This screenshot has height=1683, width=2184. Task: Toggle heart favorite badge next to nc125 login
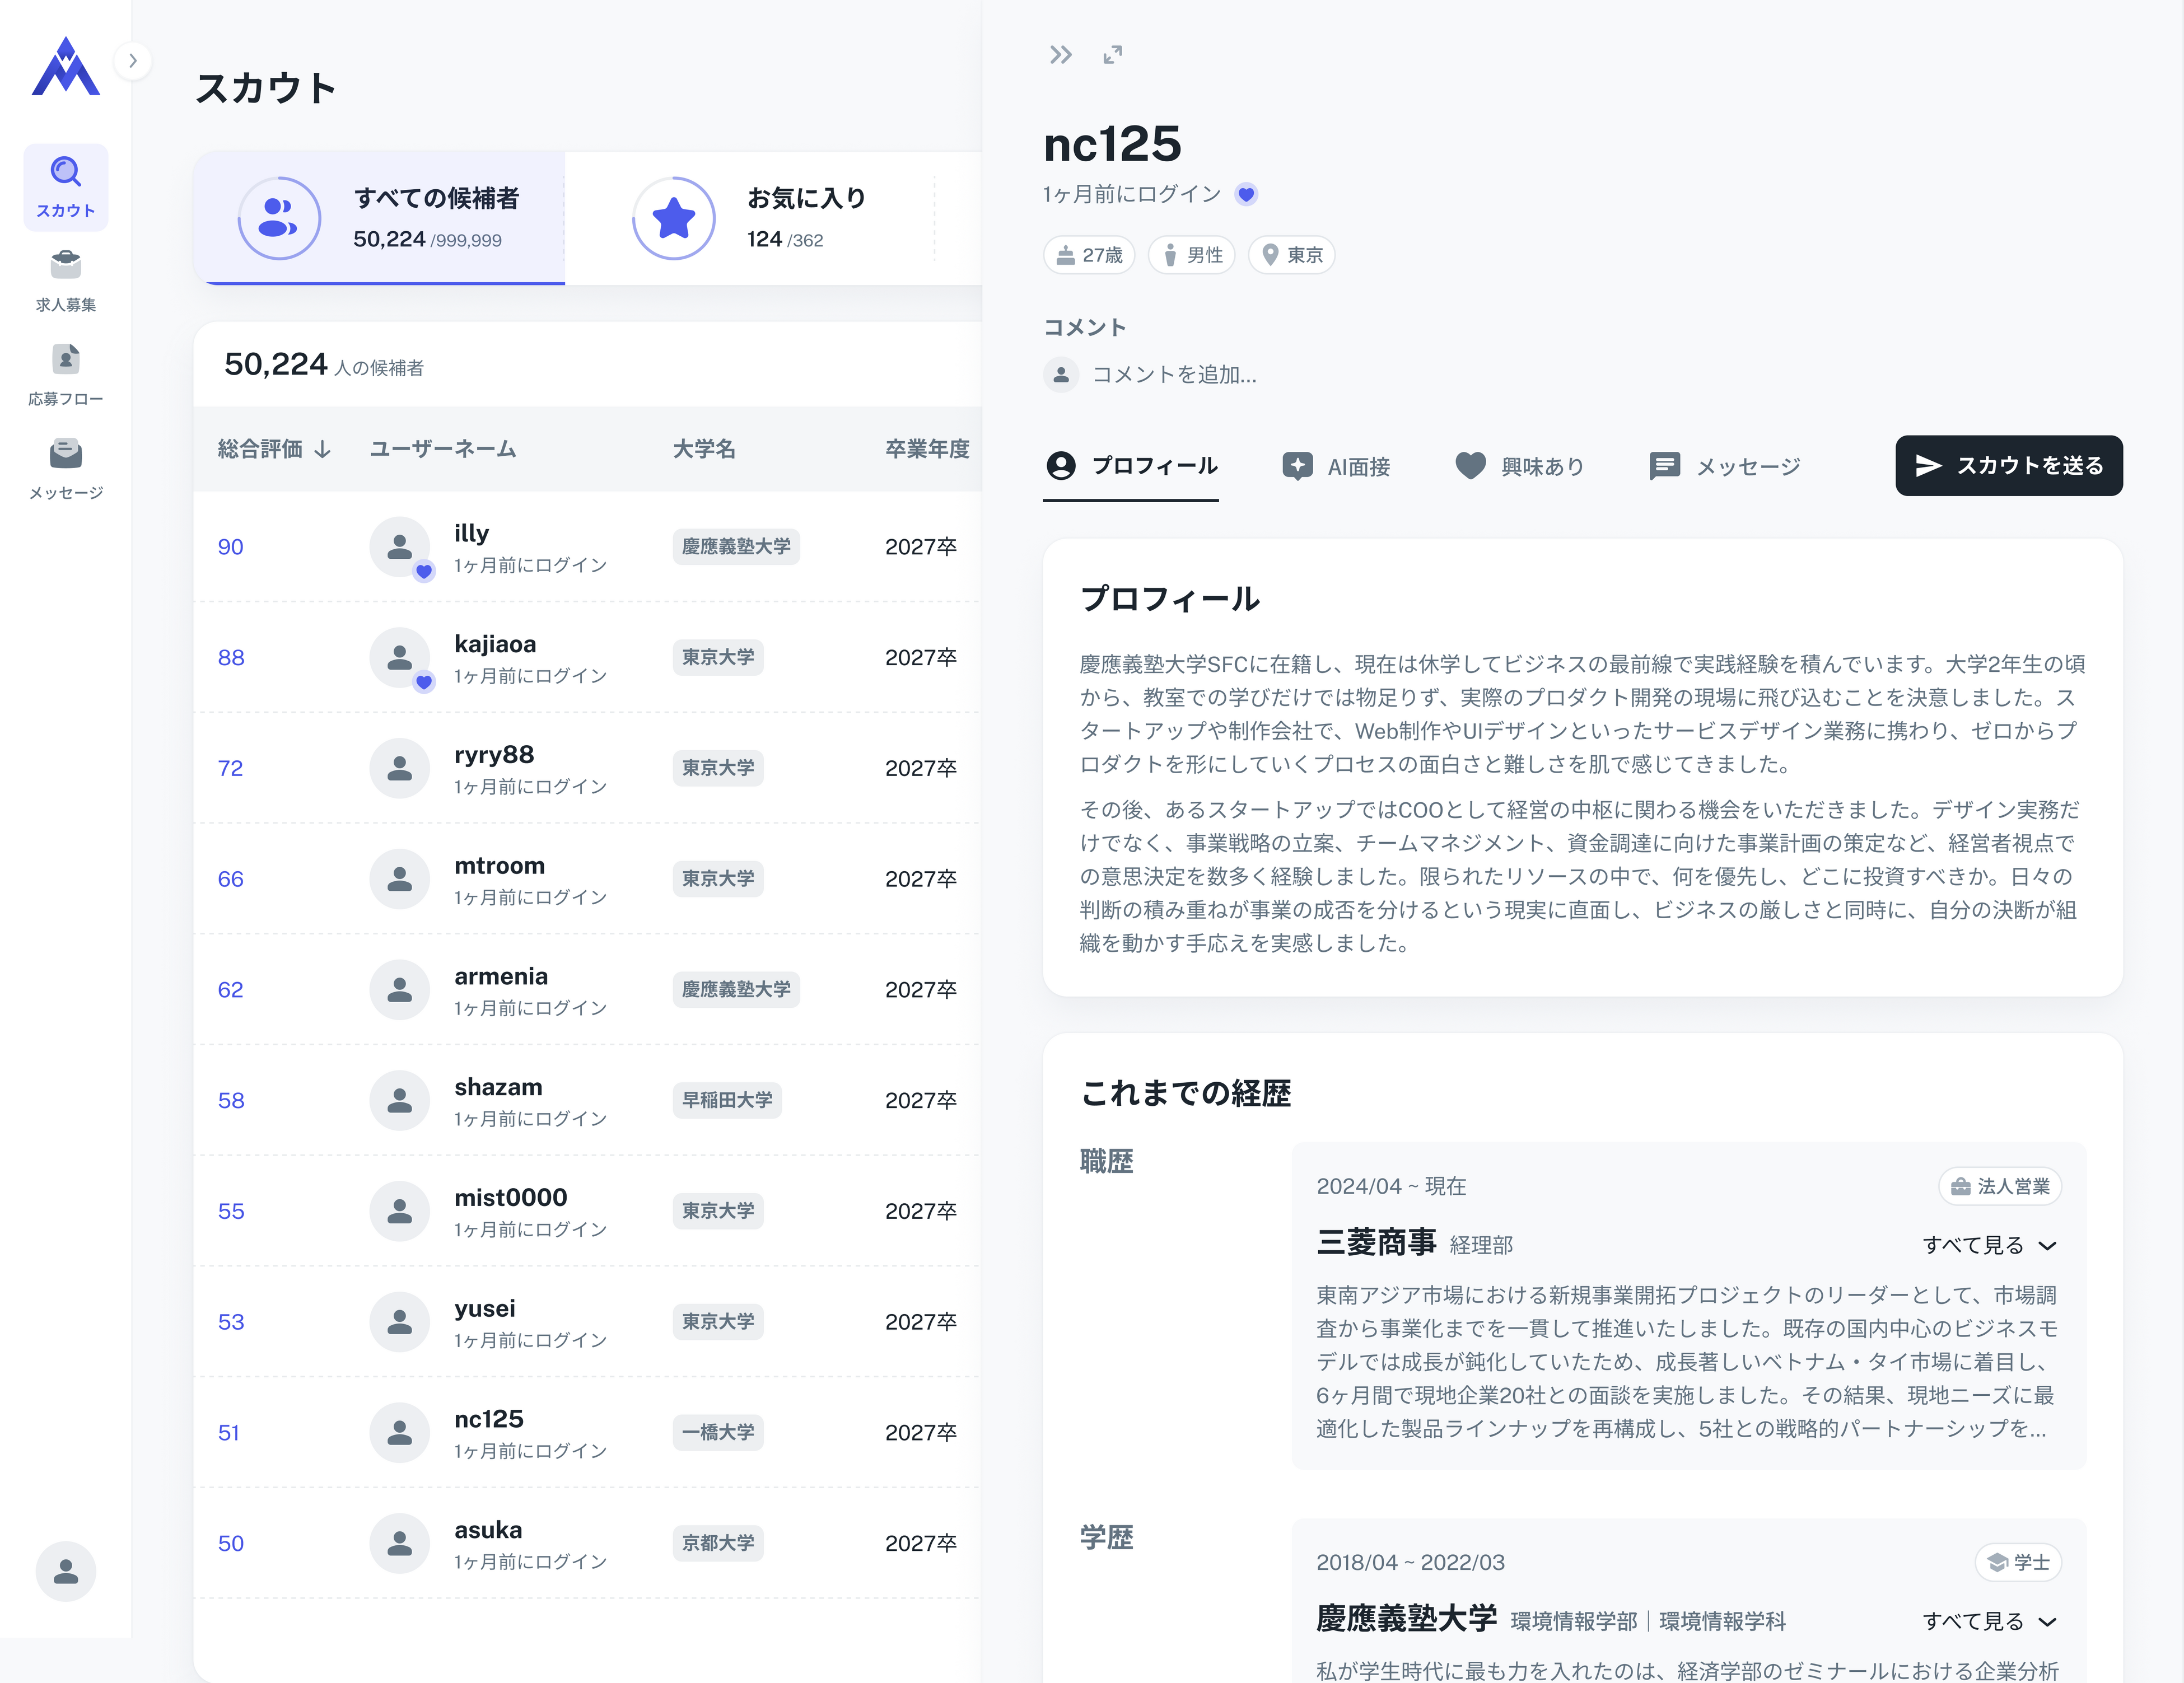[x=1246, y=194]
